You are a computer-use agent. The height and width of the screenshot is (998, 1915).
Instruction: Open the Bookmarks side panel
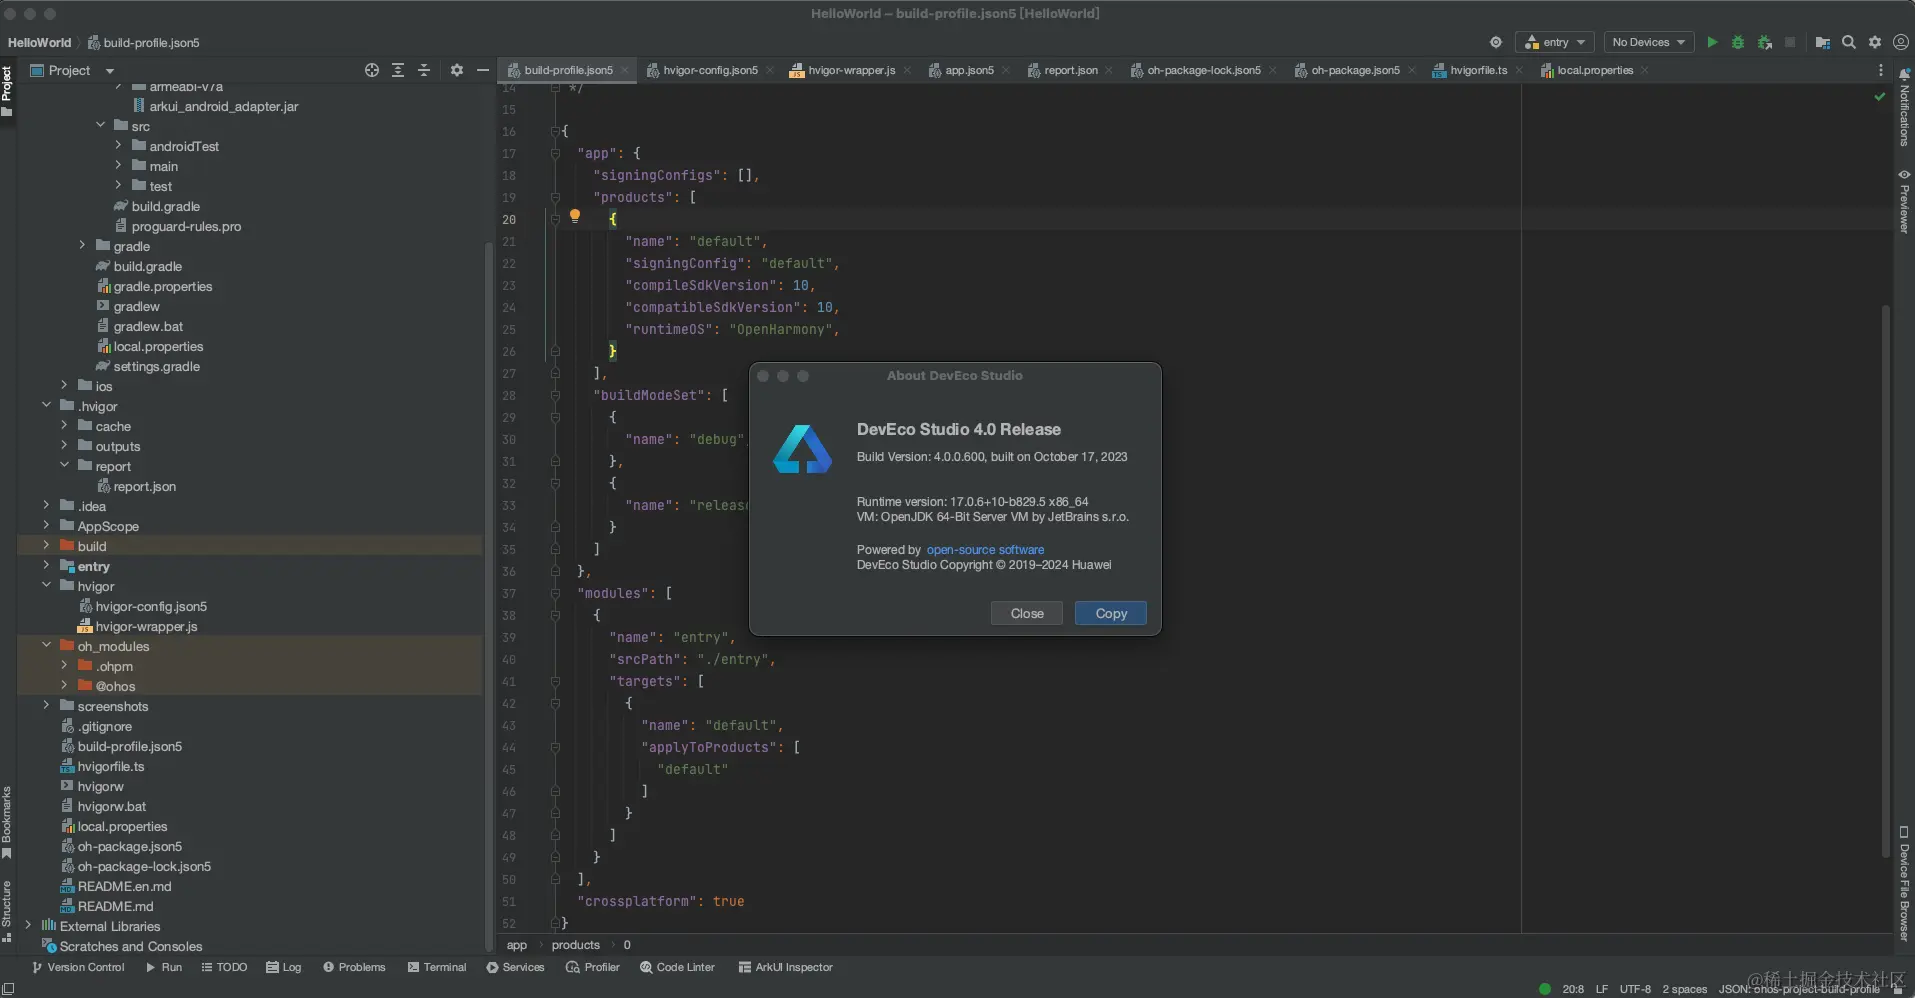click(x=7, y=822)
